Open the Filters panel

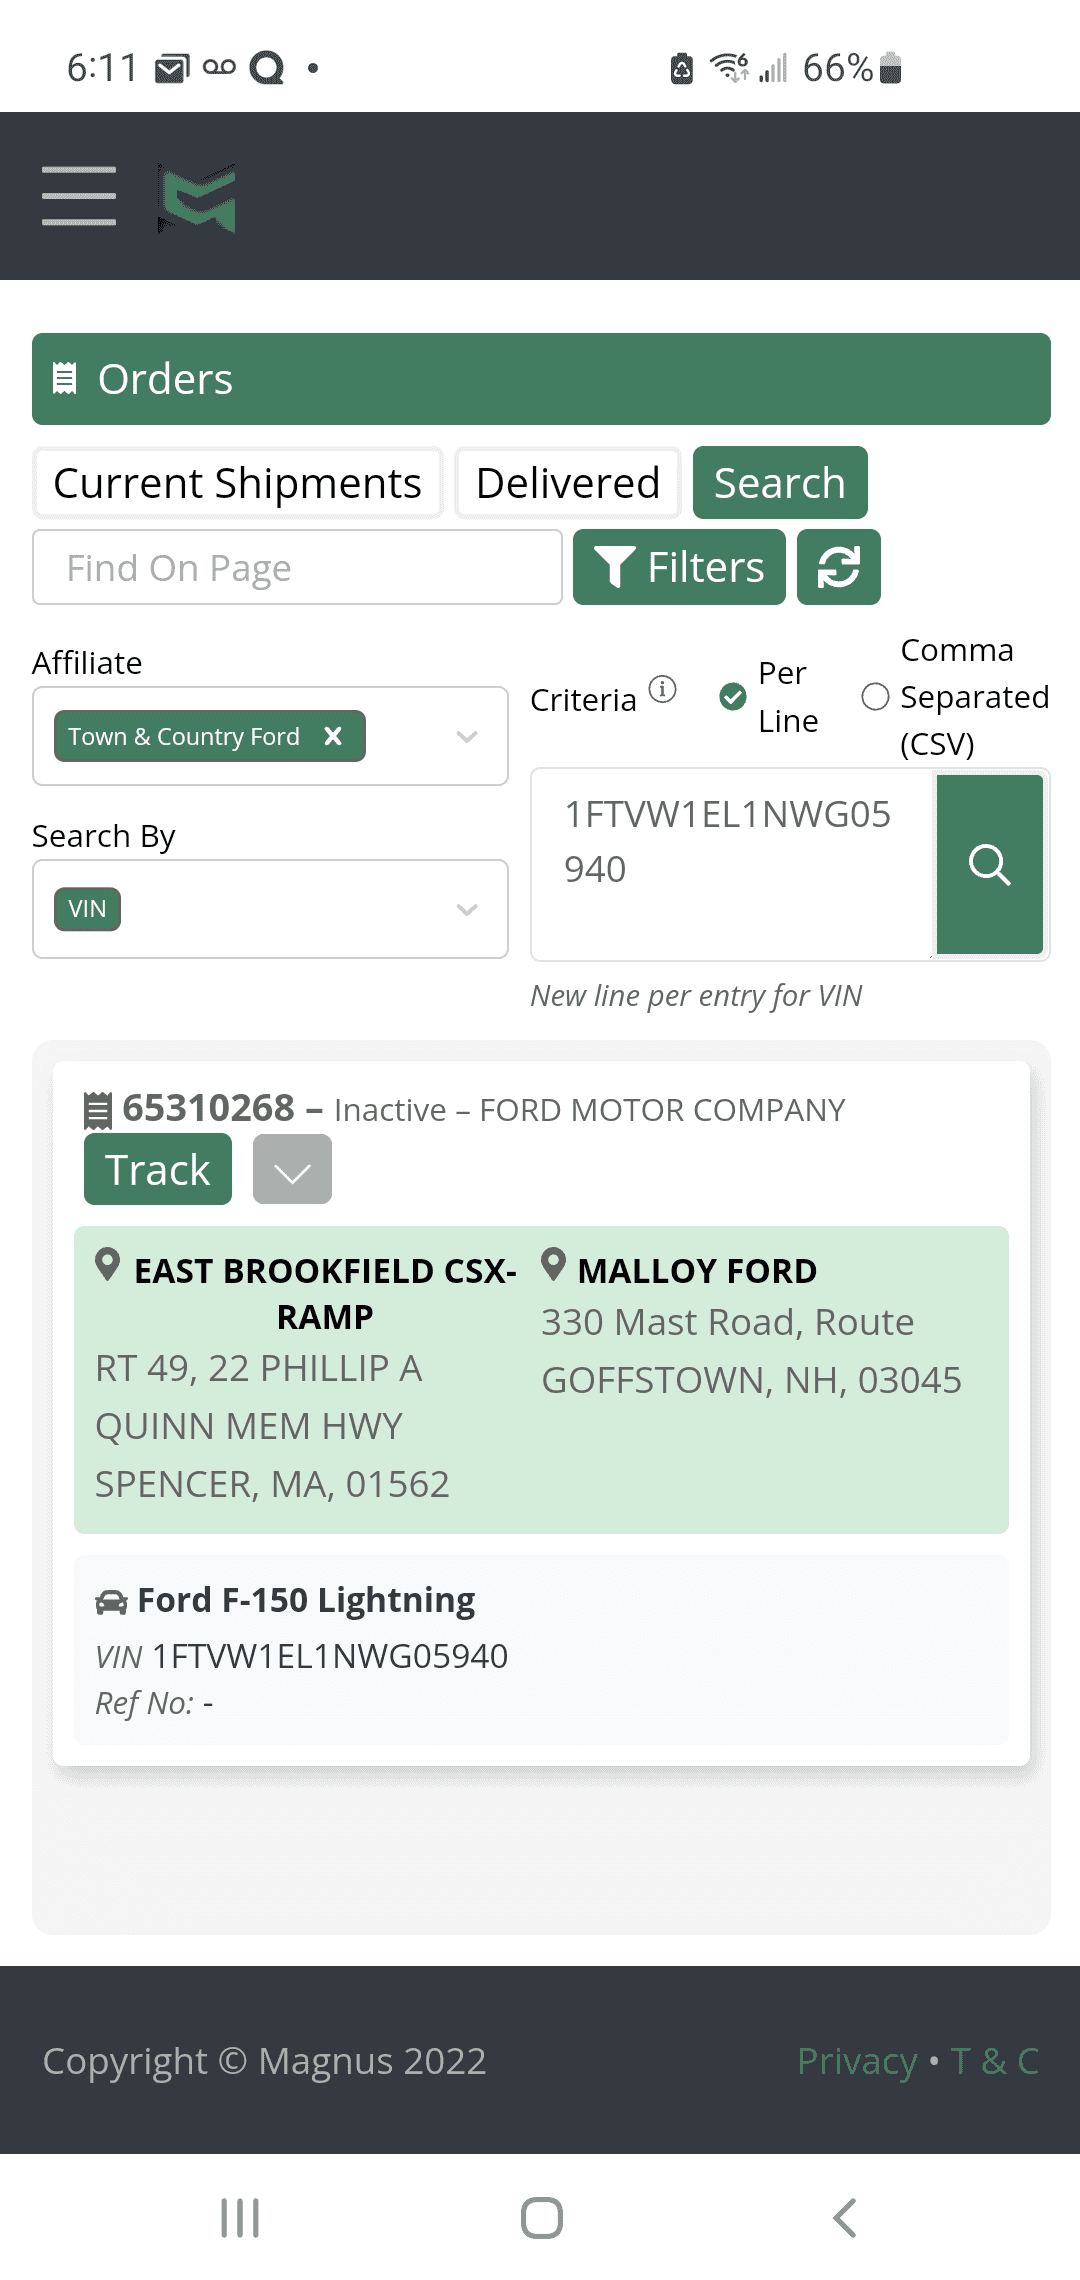679,567
